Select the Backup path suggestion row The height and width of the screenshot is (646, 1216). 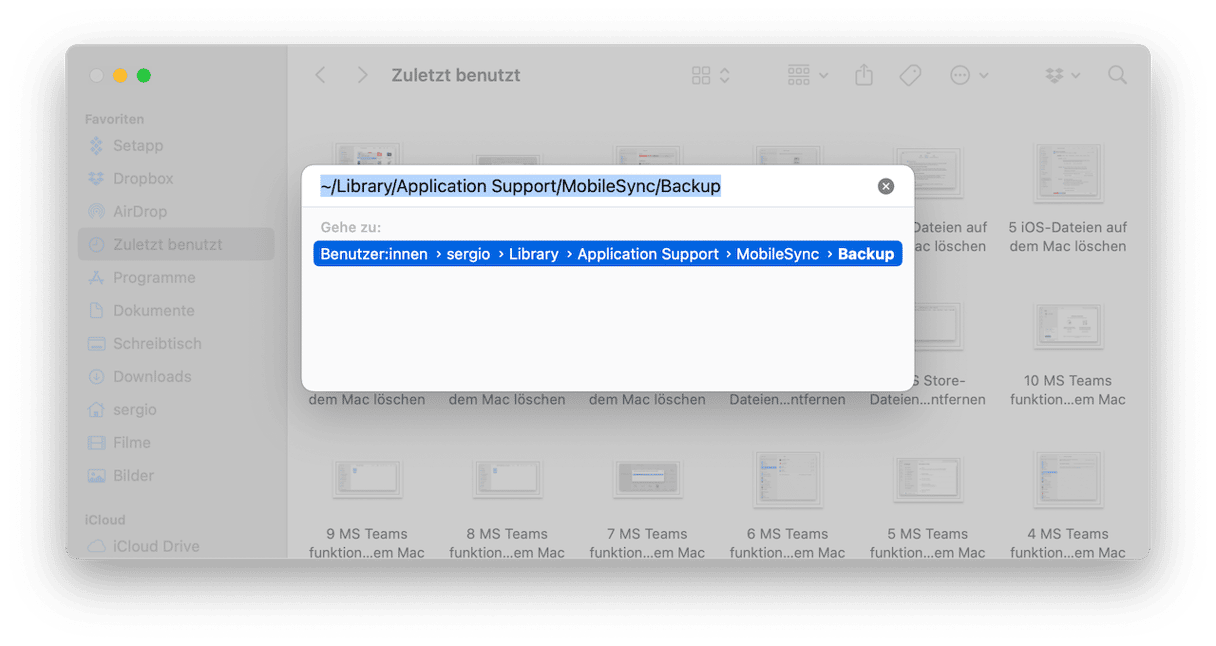coord(608,254)
